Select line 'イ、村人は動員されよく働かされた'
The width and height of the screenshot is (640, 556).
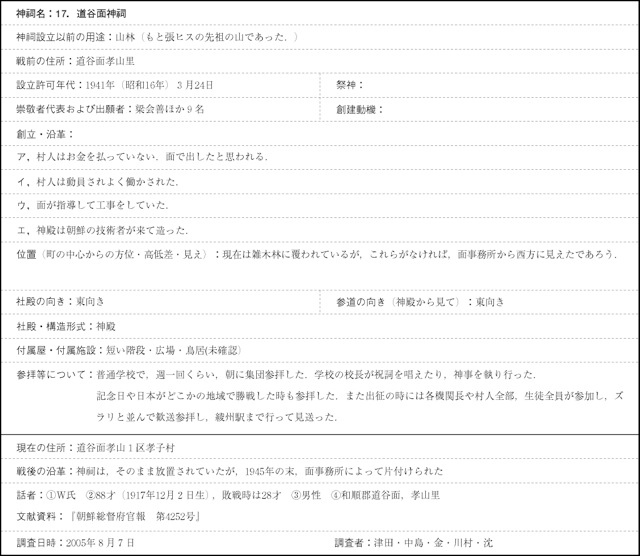97,182
